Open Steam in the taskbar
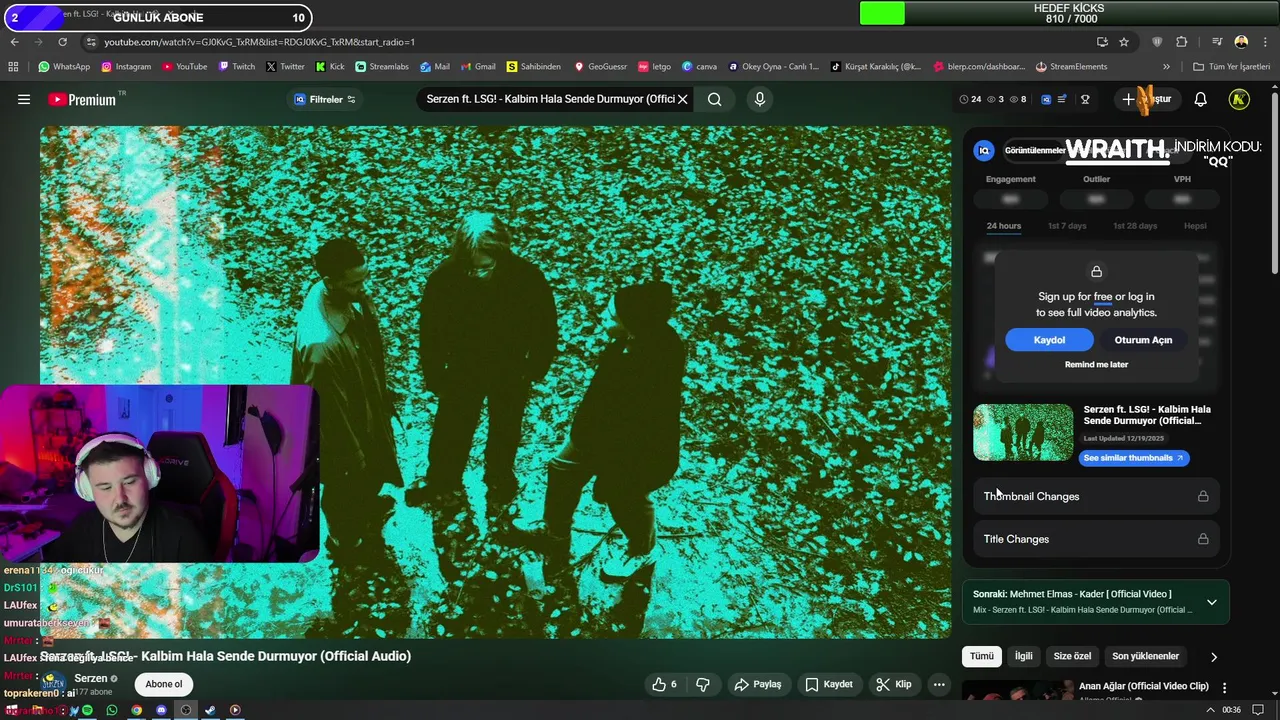Viewport: 1280px width, 720px height. click(x=210, y=710)
